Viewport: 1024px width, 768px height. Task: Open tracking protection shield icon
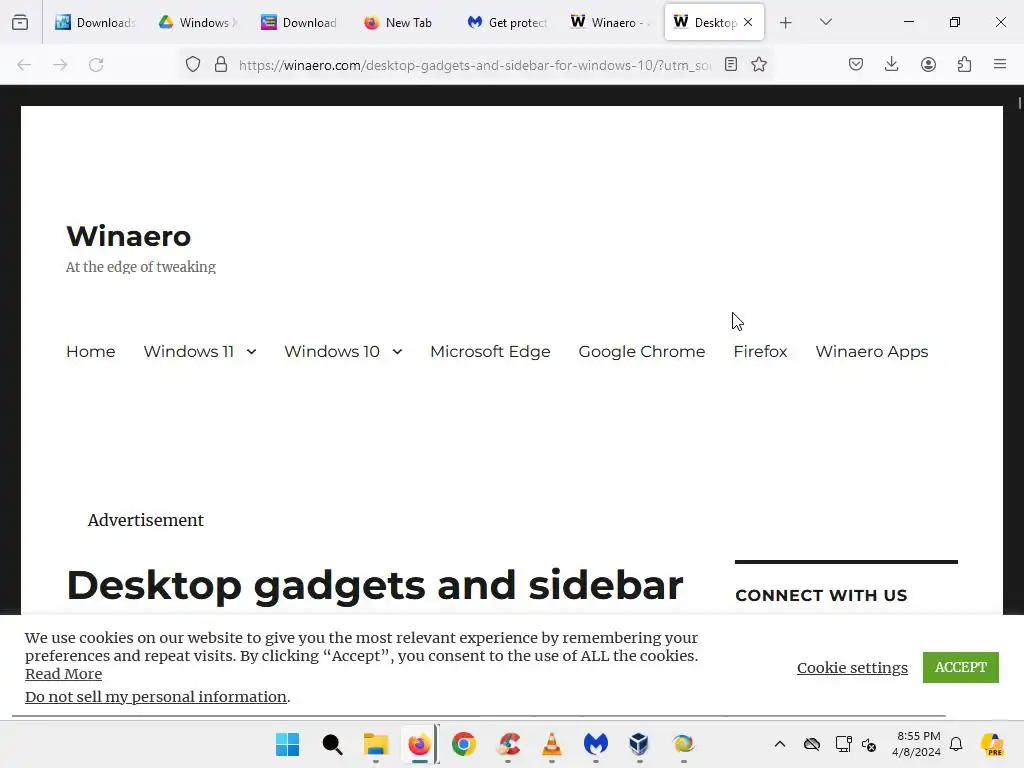(193, 65)
